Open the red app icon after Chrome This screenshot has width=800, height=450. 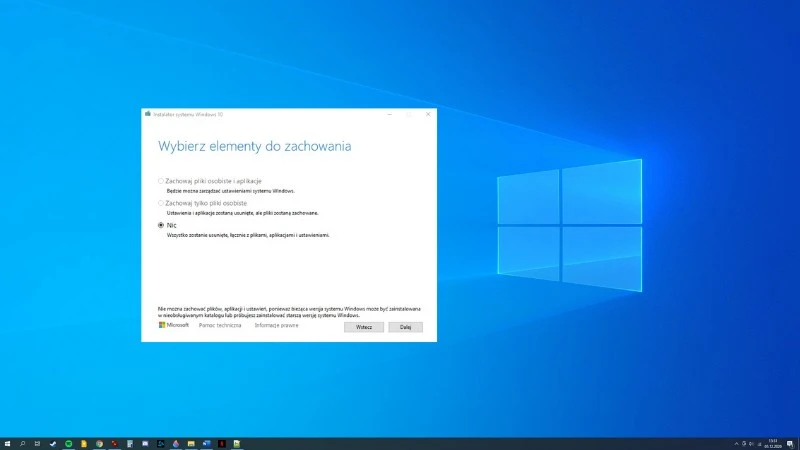coord(114,444)
